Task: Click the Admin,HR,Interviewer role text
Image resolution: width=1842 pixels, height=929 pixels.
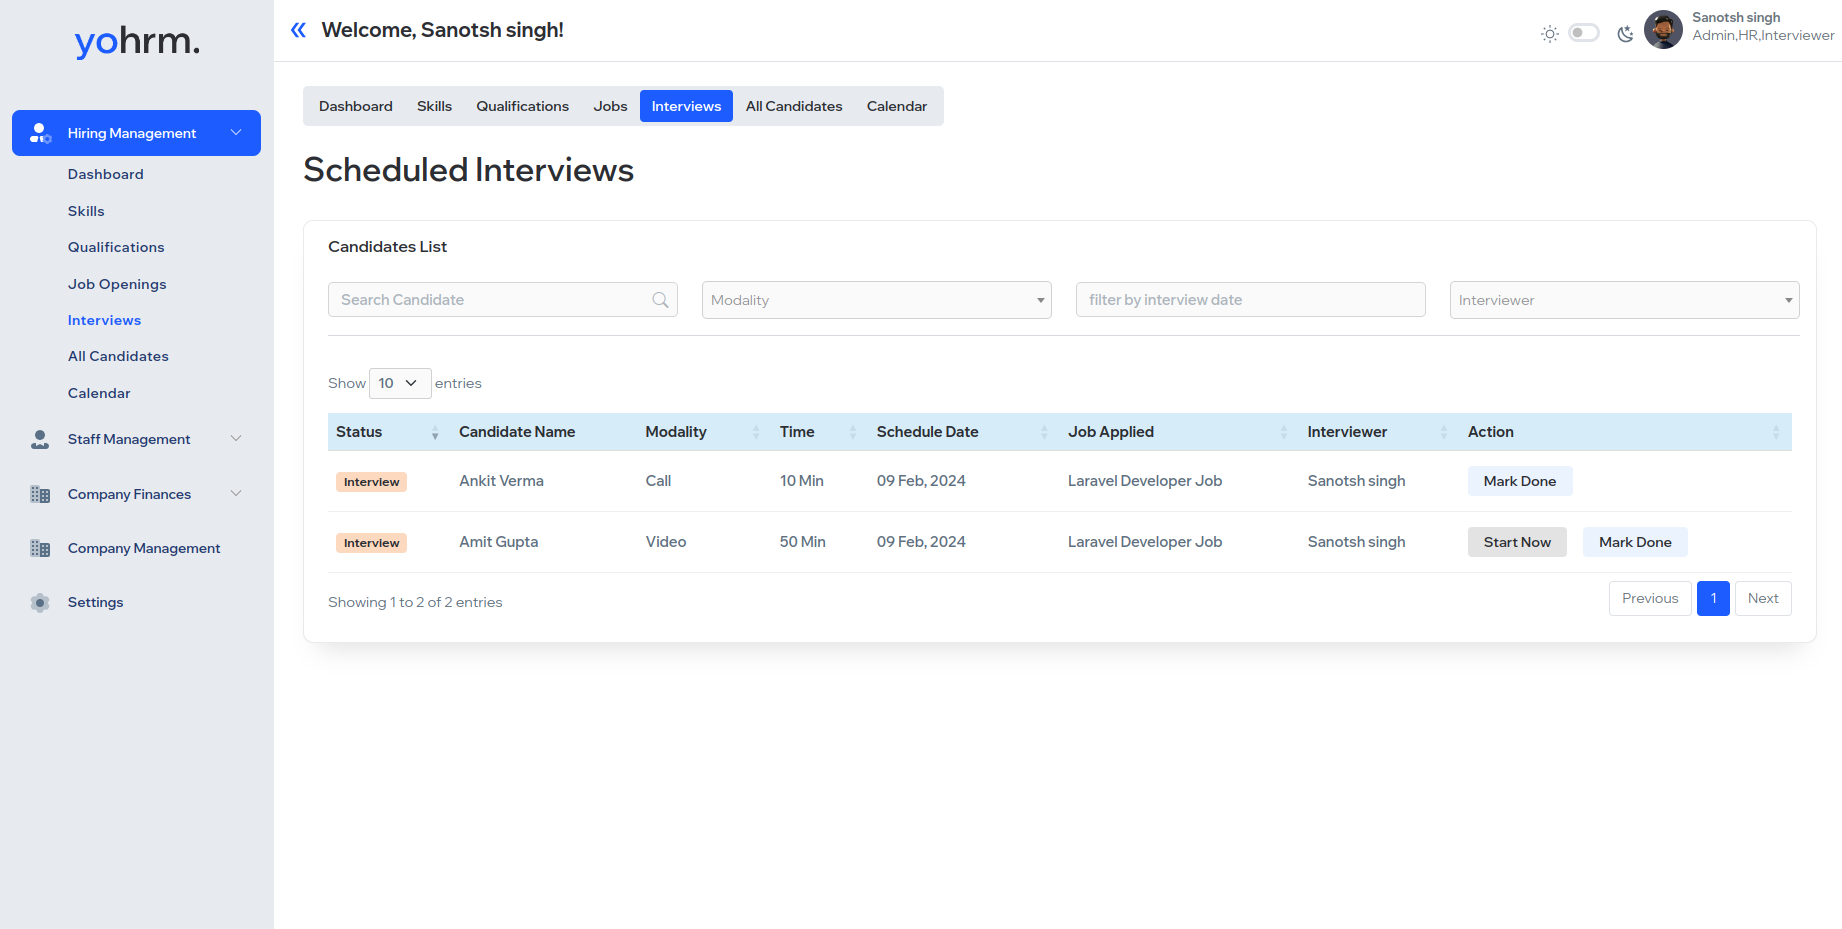Action: pyautogui.click(x=1763, y=35)
